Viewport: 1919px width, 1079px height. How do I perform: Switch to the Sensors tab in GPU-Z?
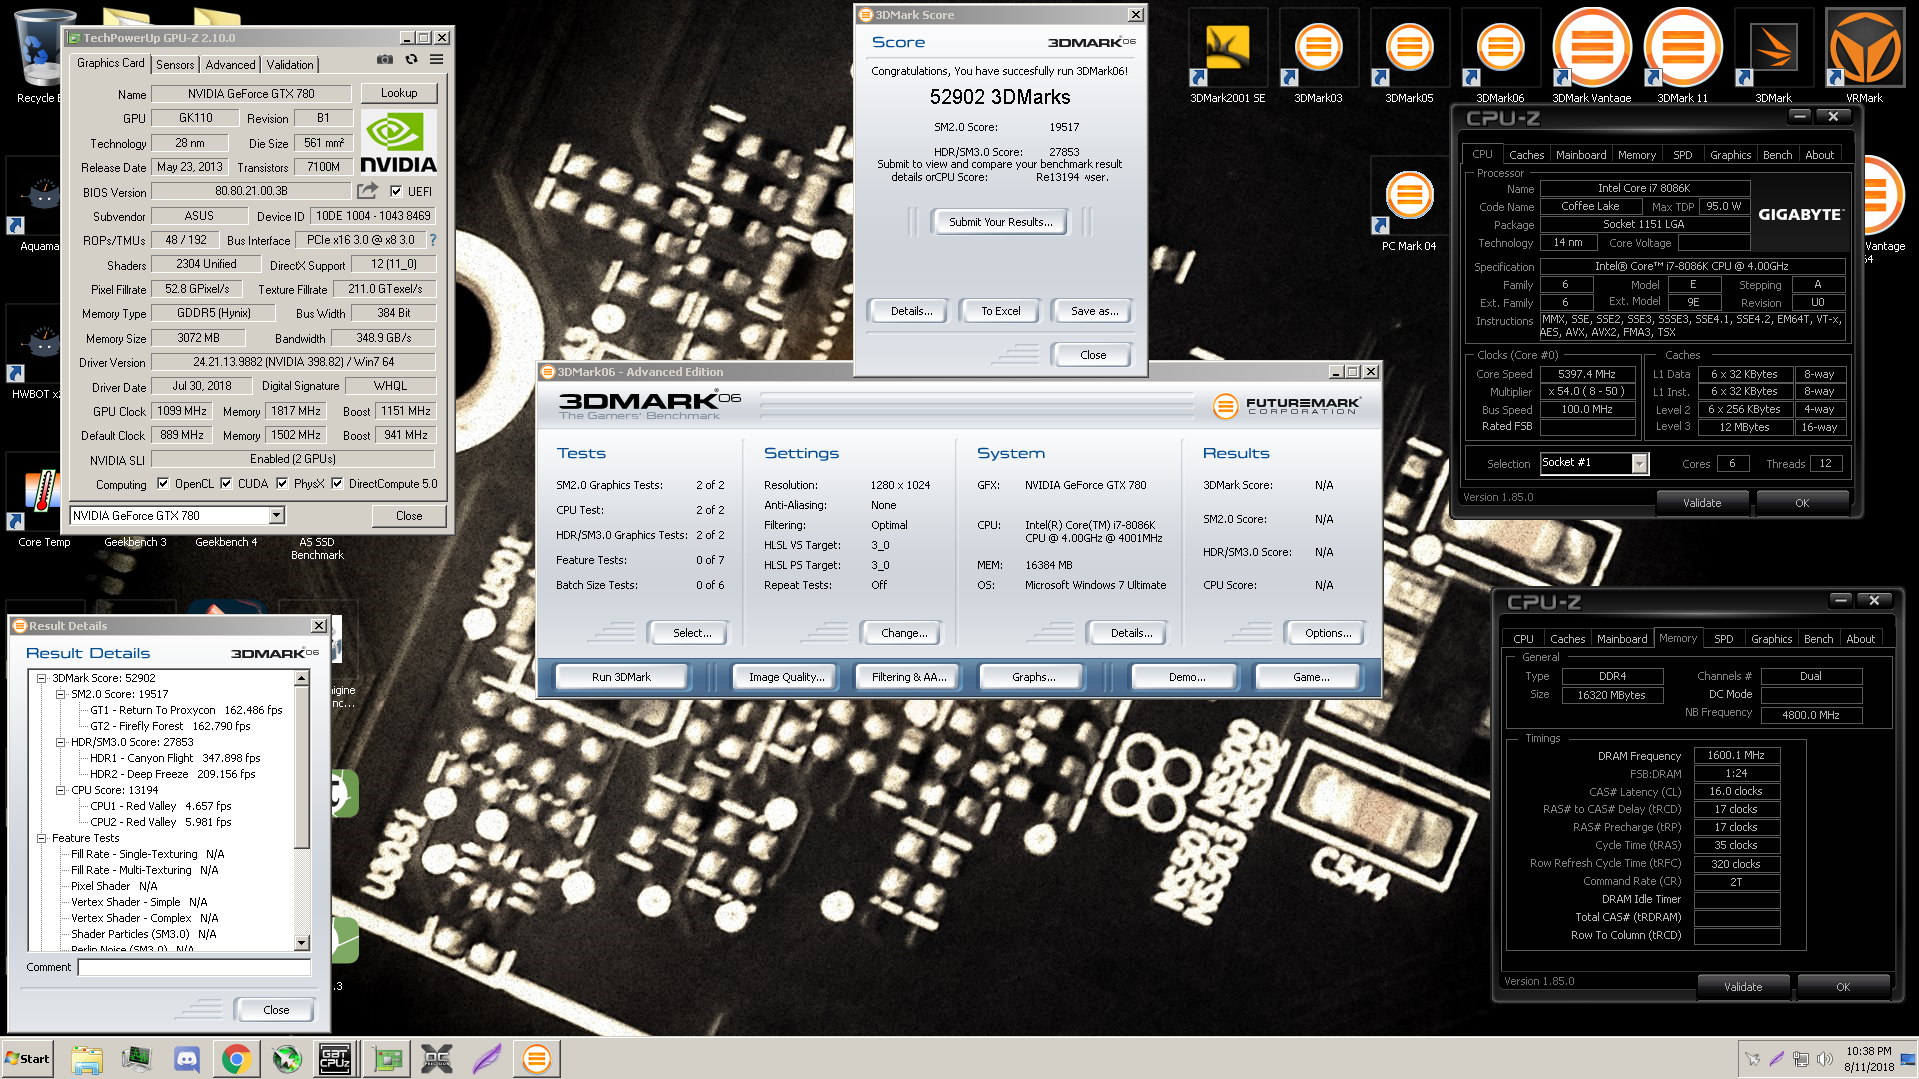(175, 65)
